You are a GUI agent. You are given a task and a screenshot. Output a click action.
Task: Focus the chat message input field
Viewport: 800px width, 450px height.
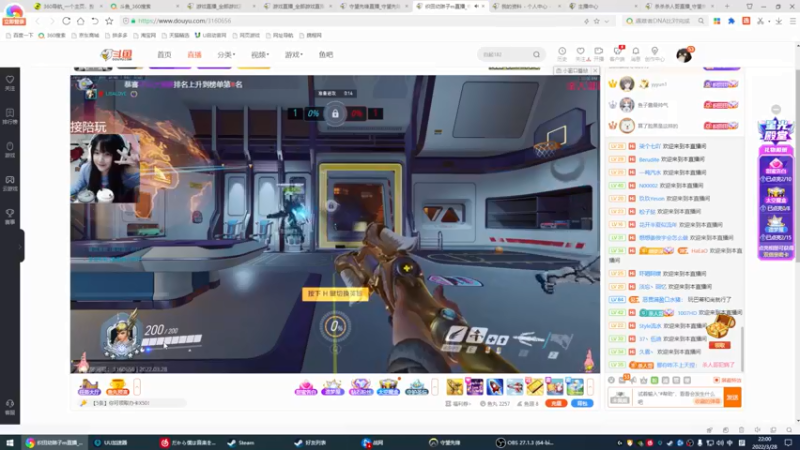678,397
